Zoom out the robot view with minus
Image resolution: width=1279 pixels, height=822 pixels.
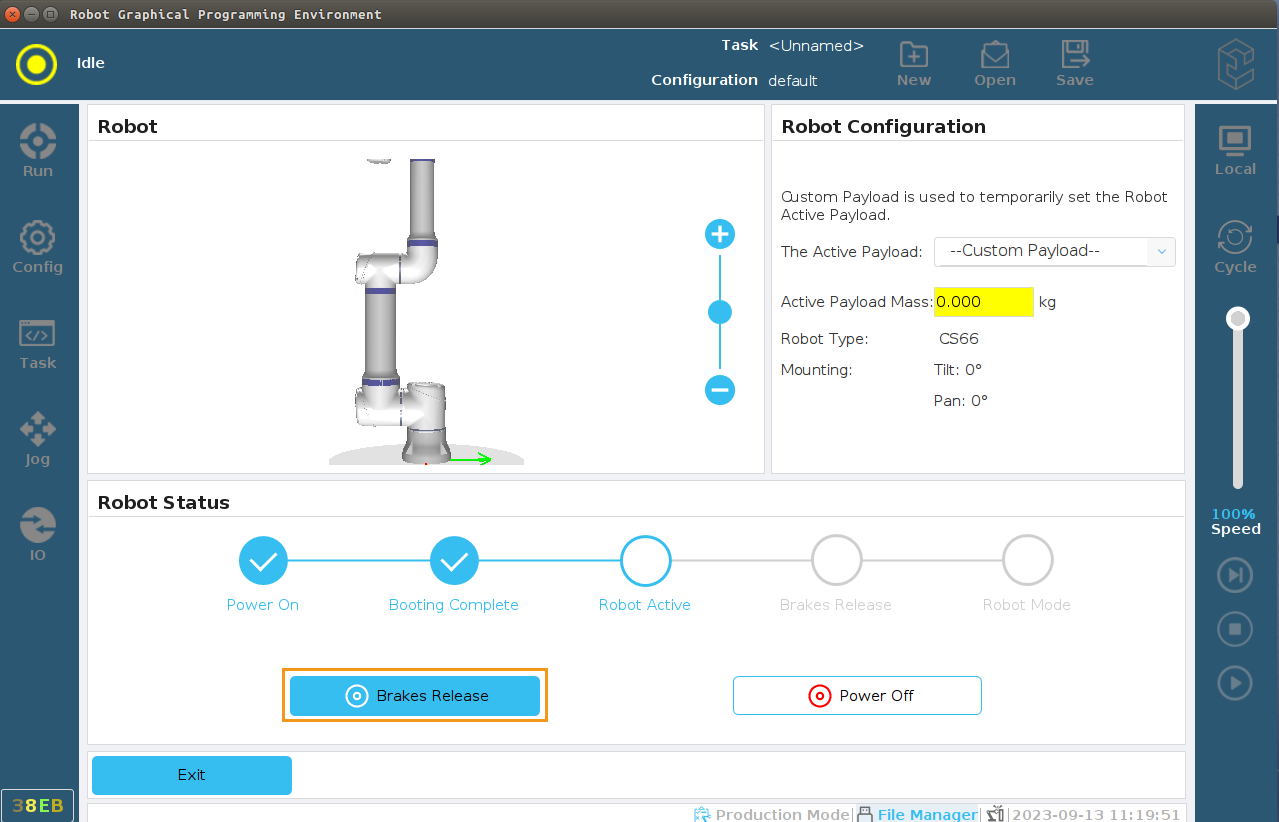[x=720, y=389]
